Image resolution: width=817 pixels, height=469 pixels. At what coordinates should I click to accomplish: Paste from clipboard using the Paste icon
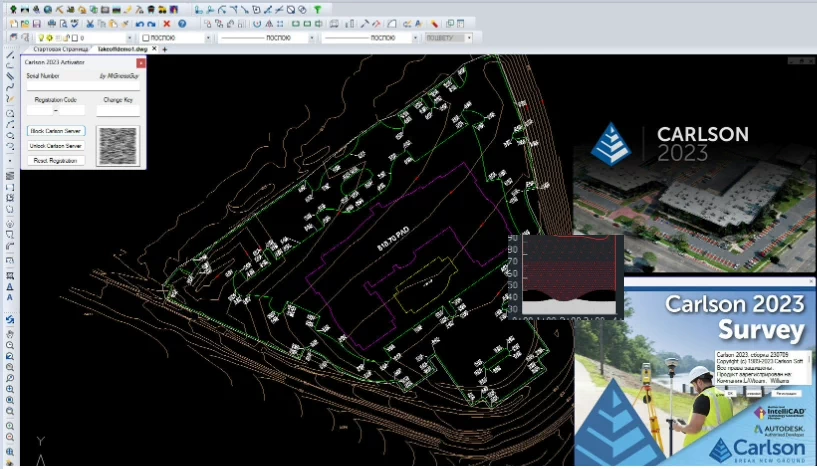pos(113,23)
